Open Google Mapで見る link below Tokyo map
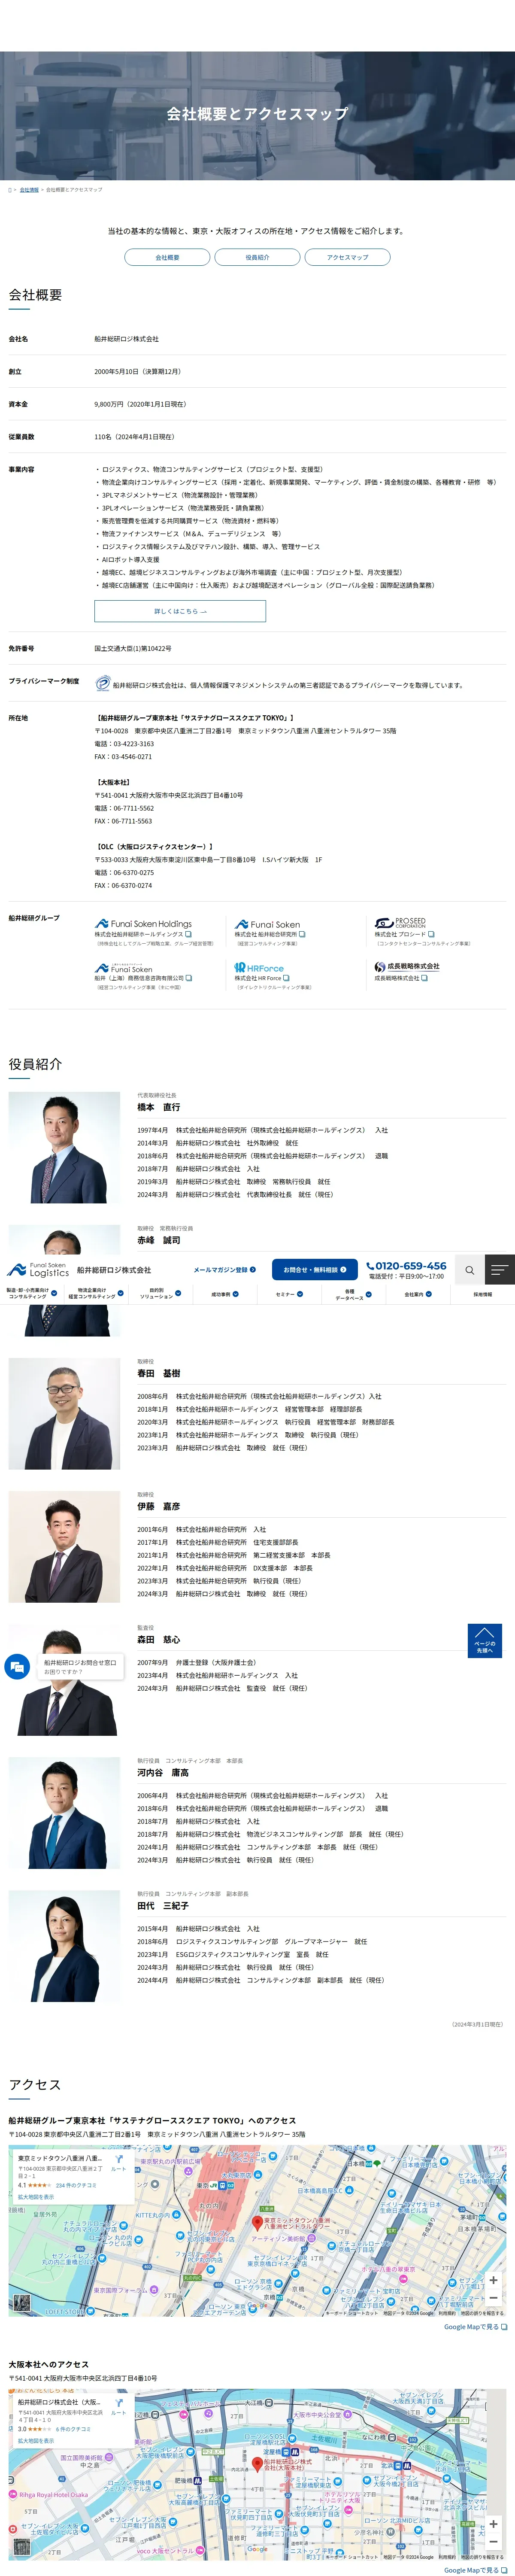The width and height of the screenshot is (515, 2576). [475, 2327]
